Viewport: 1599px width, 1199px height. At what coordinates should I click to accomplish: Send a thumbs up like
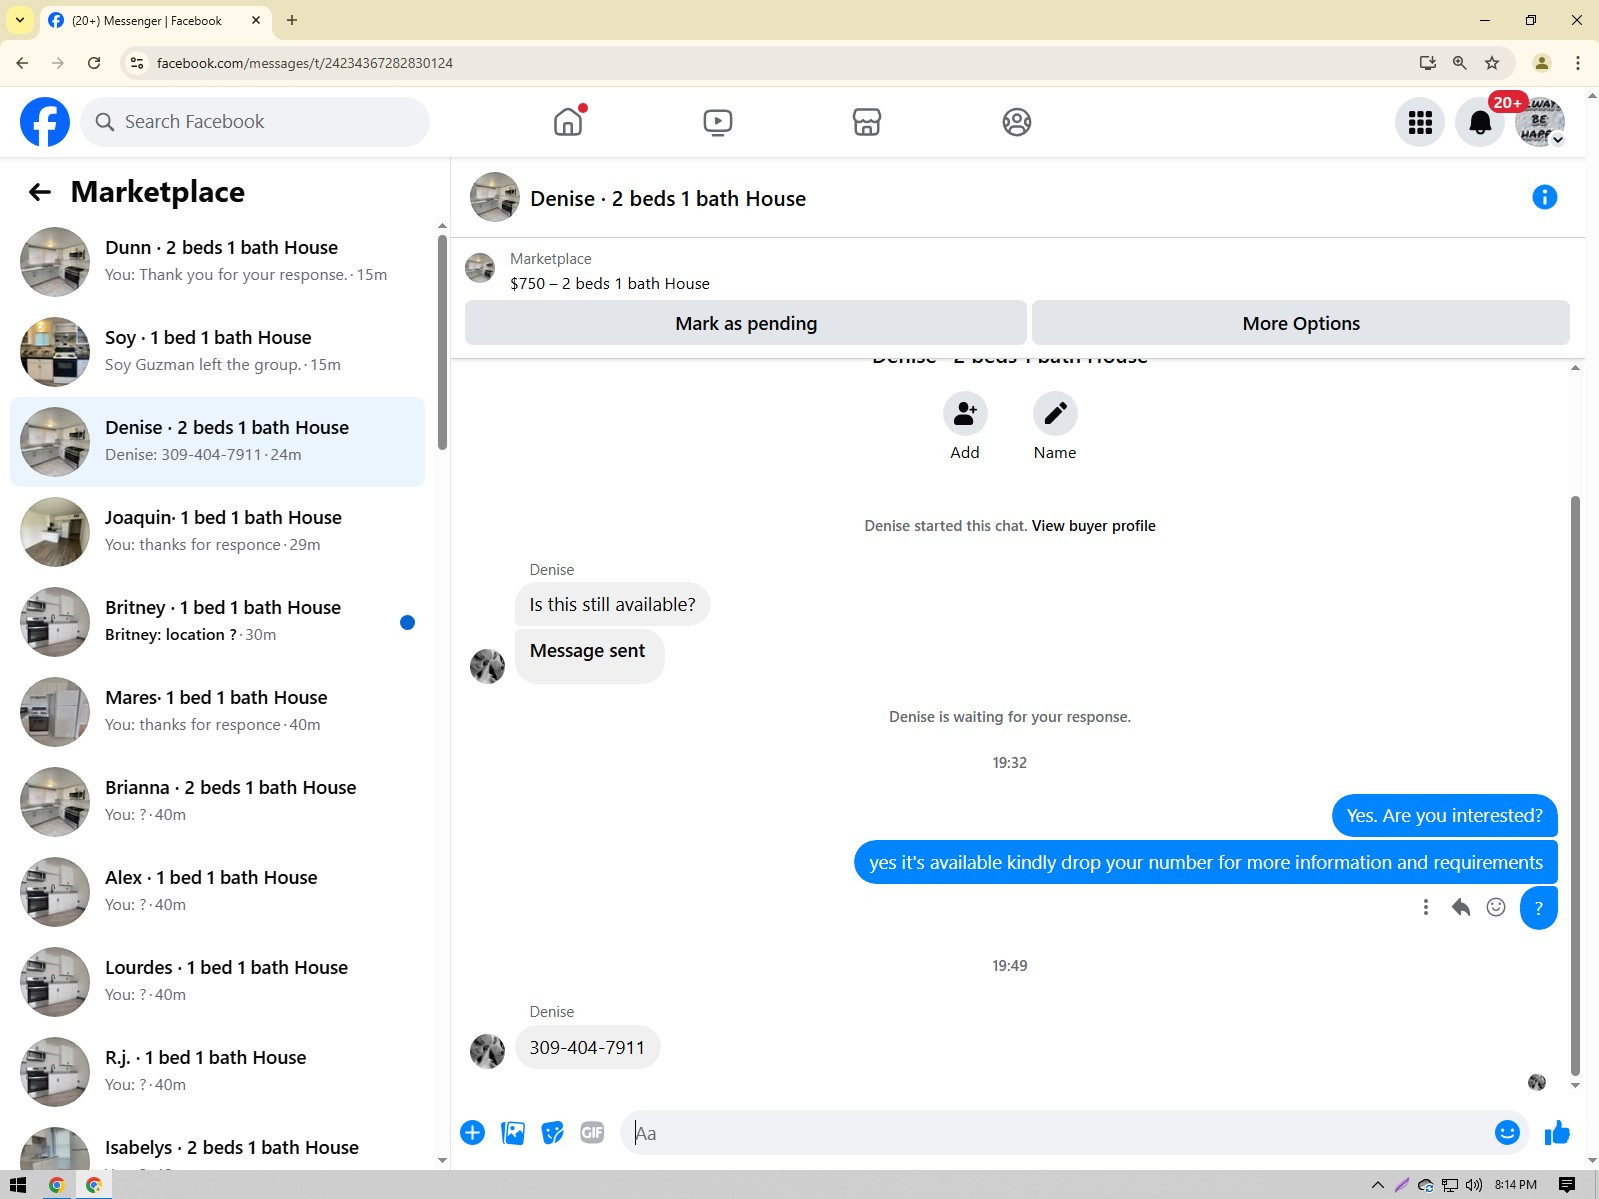point(1557,1132)
